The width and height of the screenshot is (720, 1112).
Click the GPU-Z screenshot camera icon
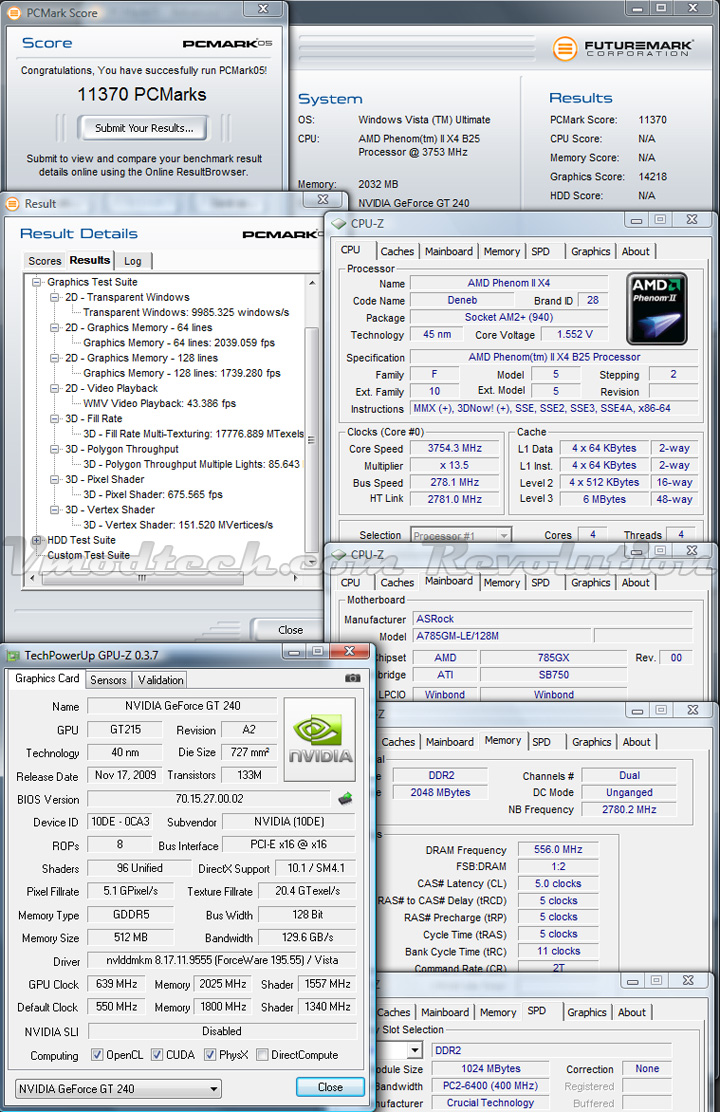point(352,678)
